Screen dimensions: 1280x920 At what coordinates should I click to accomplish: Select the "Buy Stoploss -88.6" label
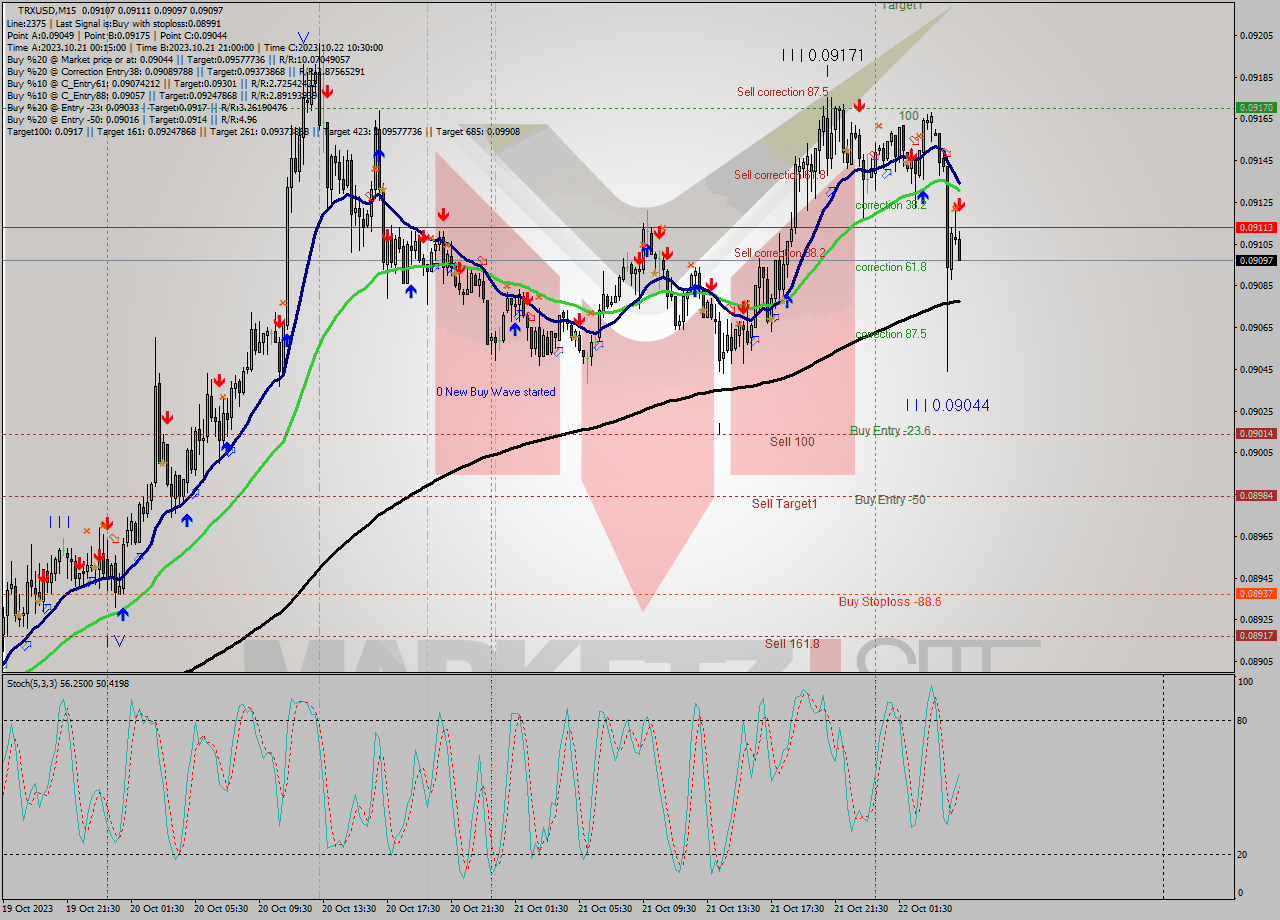pos(890,602)
